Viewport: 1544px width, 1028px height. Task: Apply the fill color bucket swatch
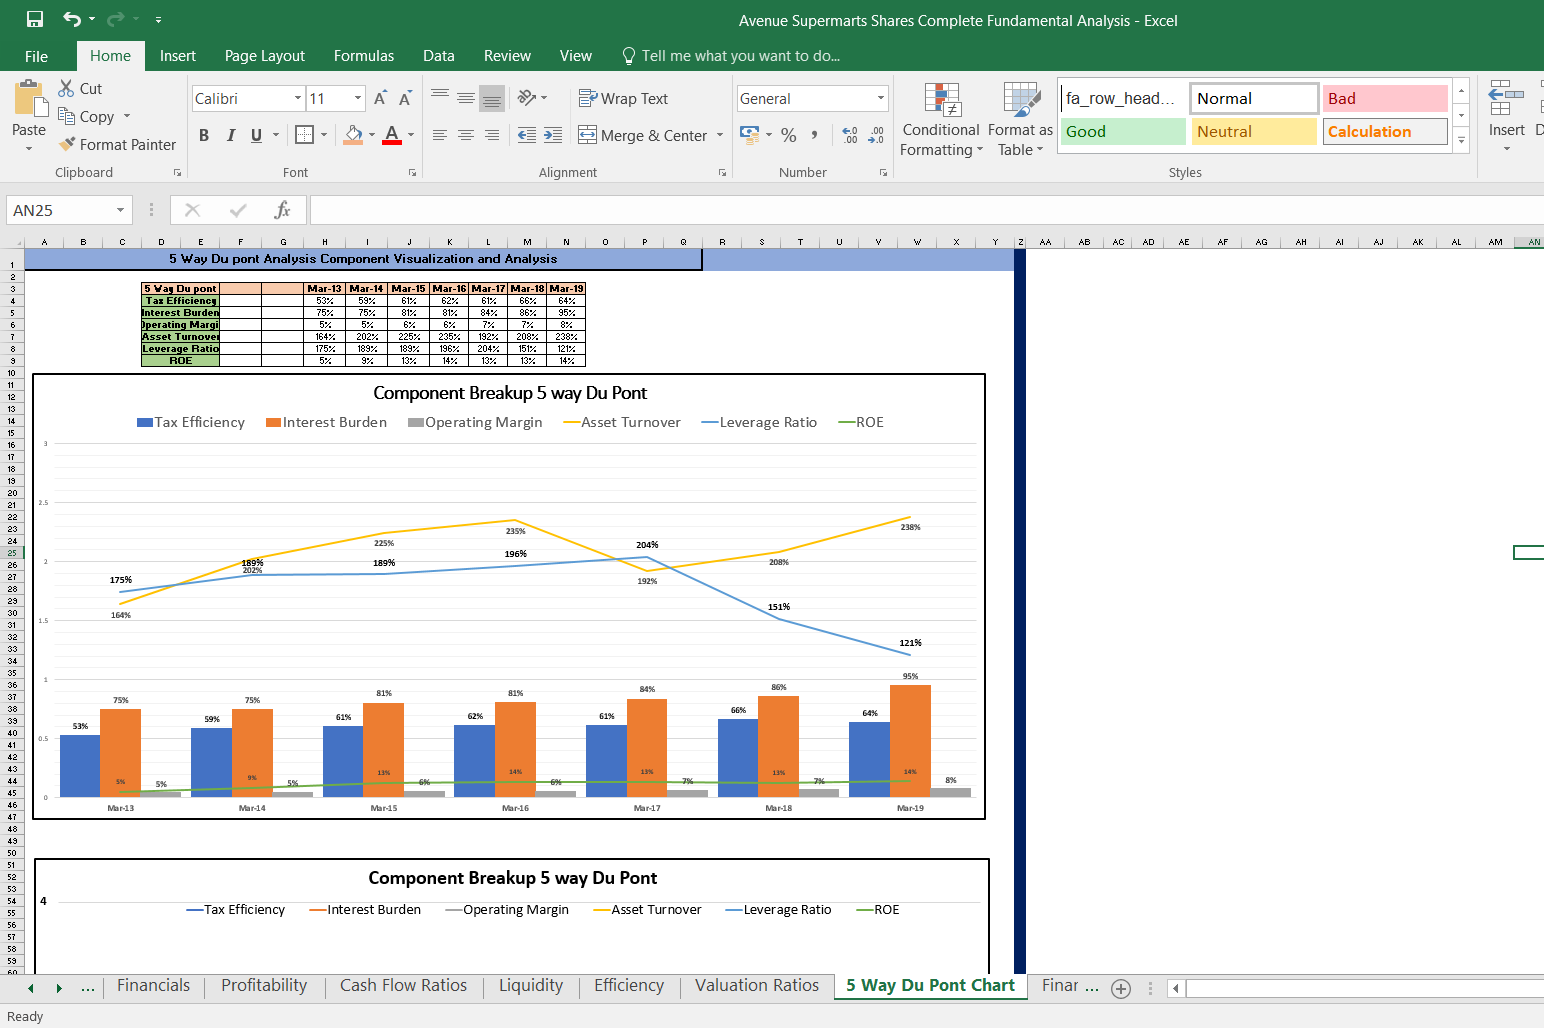[x=353, y=135]
